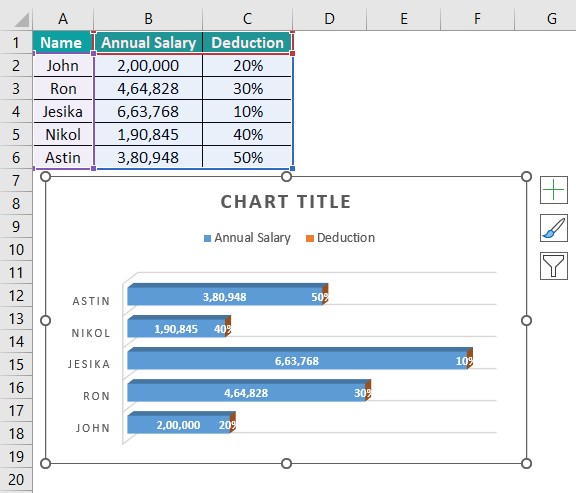This screenshot has height=493, width=576.
Task: Click the left-middle chart resize handle
Action: tap(45, 321)
